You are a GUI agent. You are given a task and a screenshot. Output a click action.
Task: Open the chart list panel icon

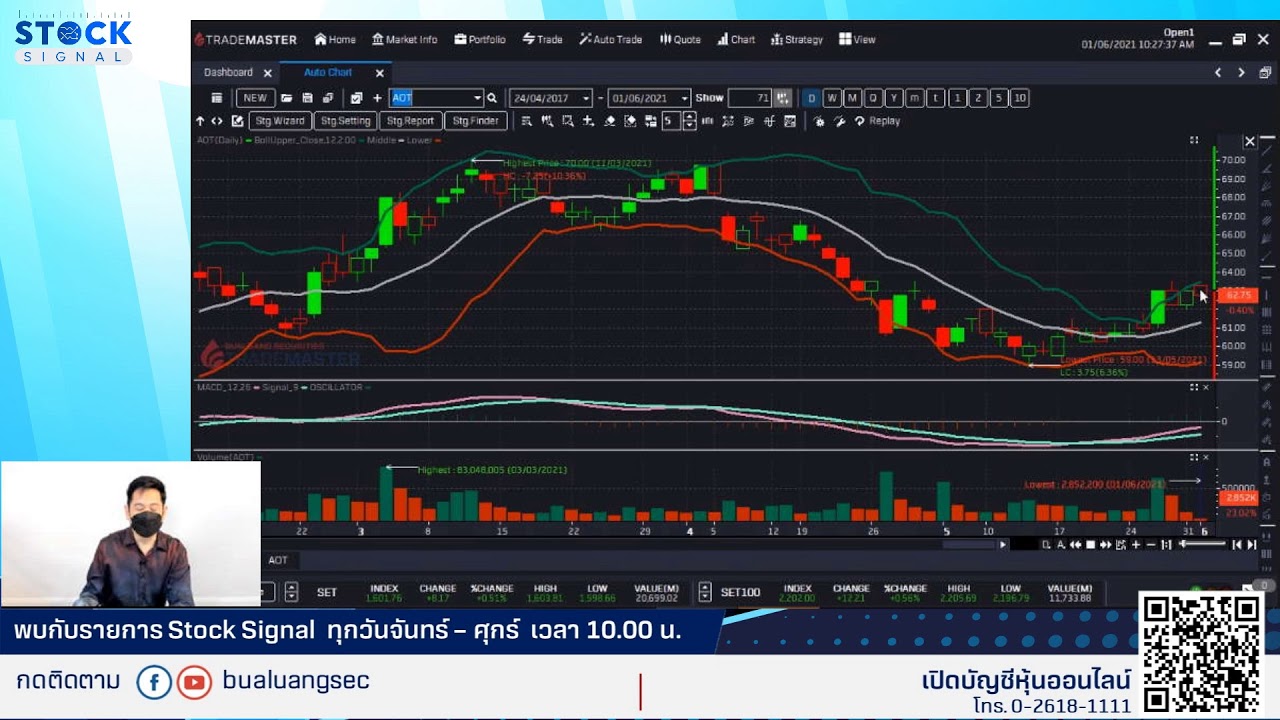tap(216, 97)
